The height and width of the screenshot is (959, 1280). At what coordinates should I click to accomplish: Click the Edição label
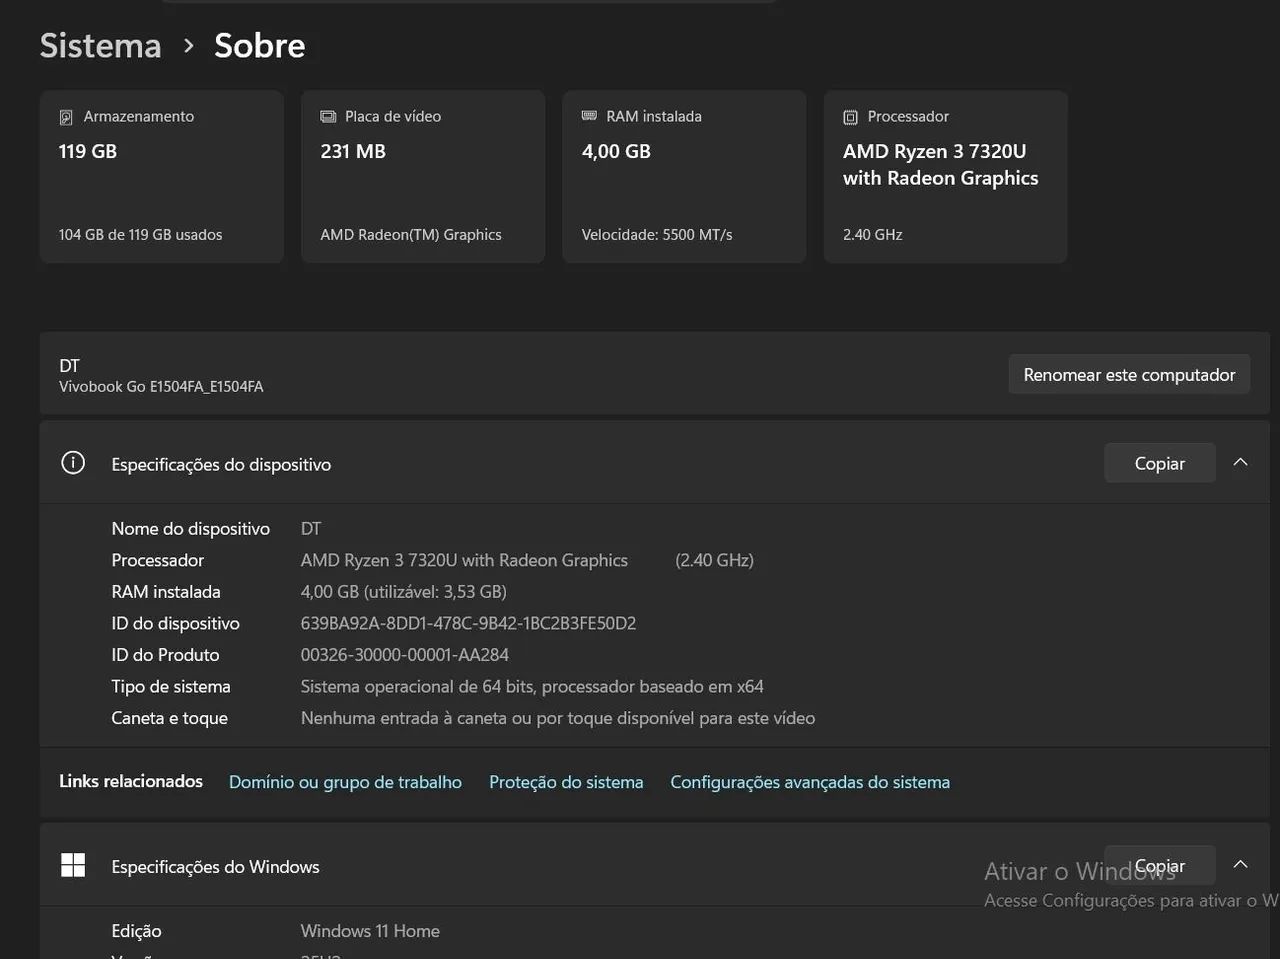136,931
